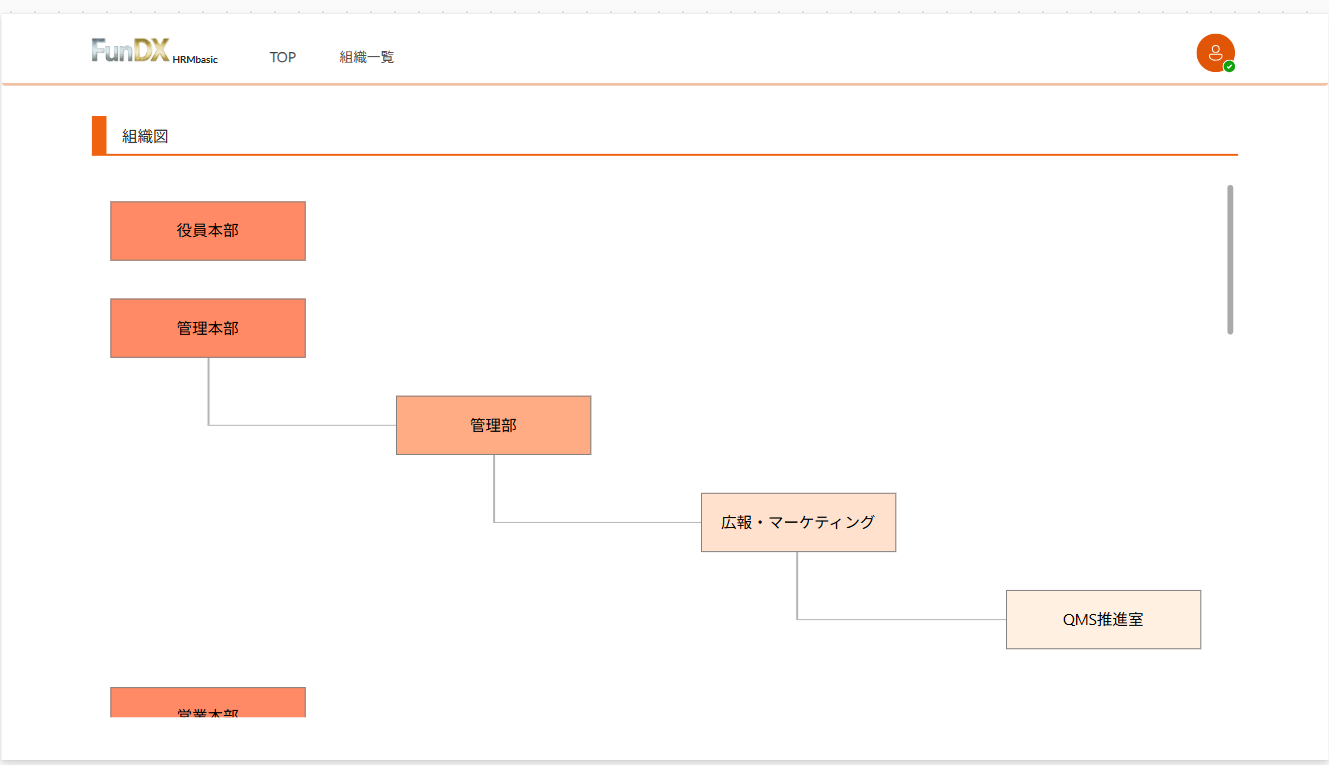1329x765 pixels.
Task: Click the FunDX logo
Action: [131, 51]
